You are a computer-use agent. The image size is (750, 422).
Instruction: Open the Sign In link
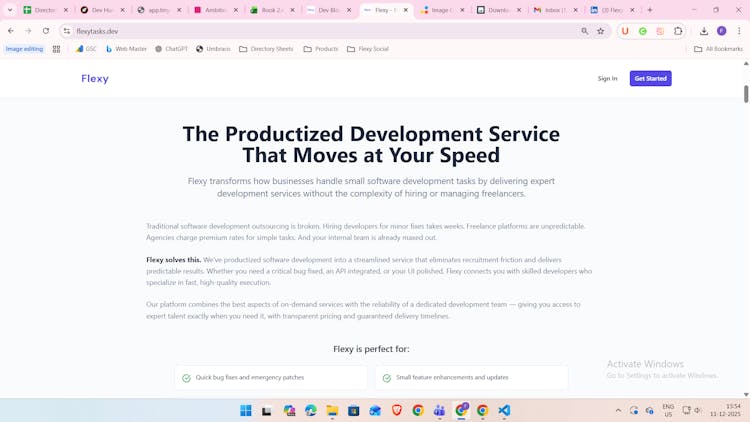pyautogui.click(x=607, y=78)
